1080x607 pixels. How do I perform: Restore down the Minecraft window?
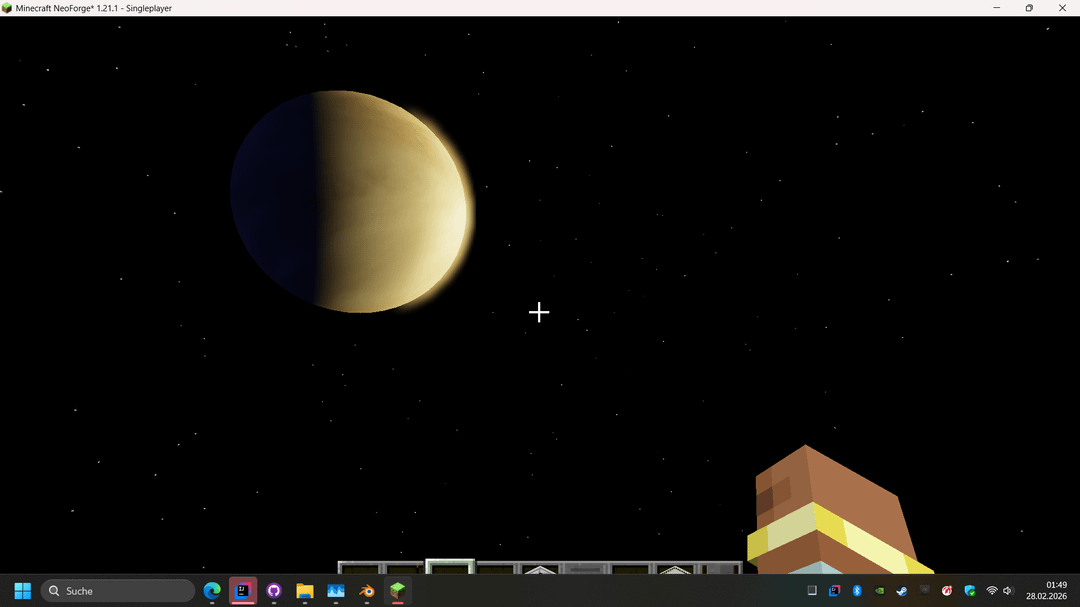tap(1029, 8)
